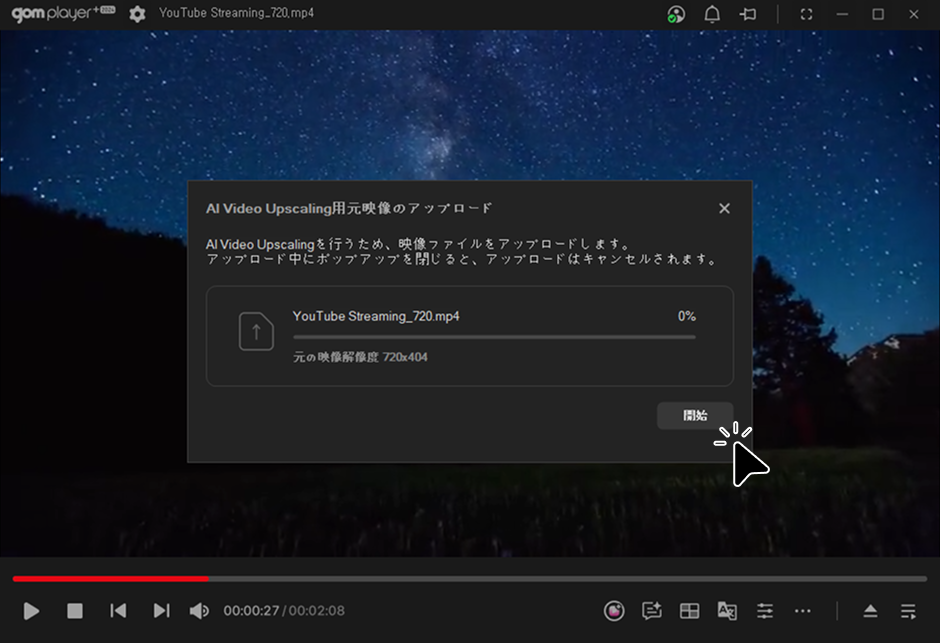
Task: Skip to the previous track
Action: [118, 610]
